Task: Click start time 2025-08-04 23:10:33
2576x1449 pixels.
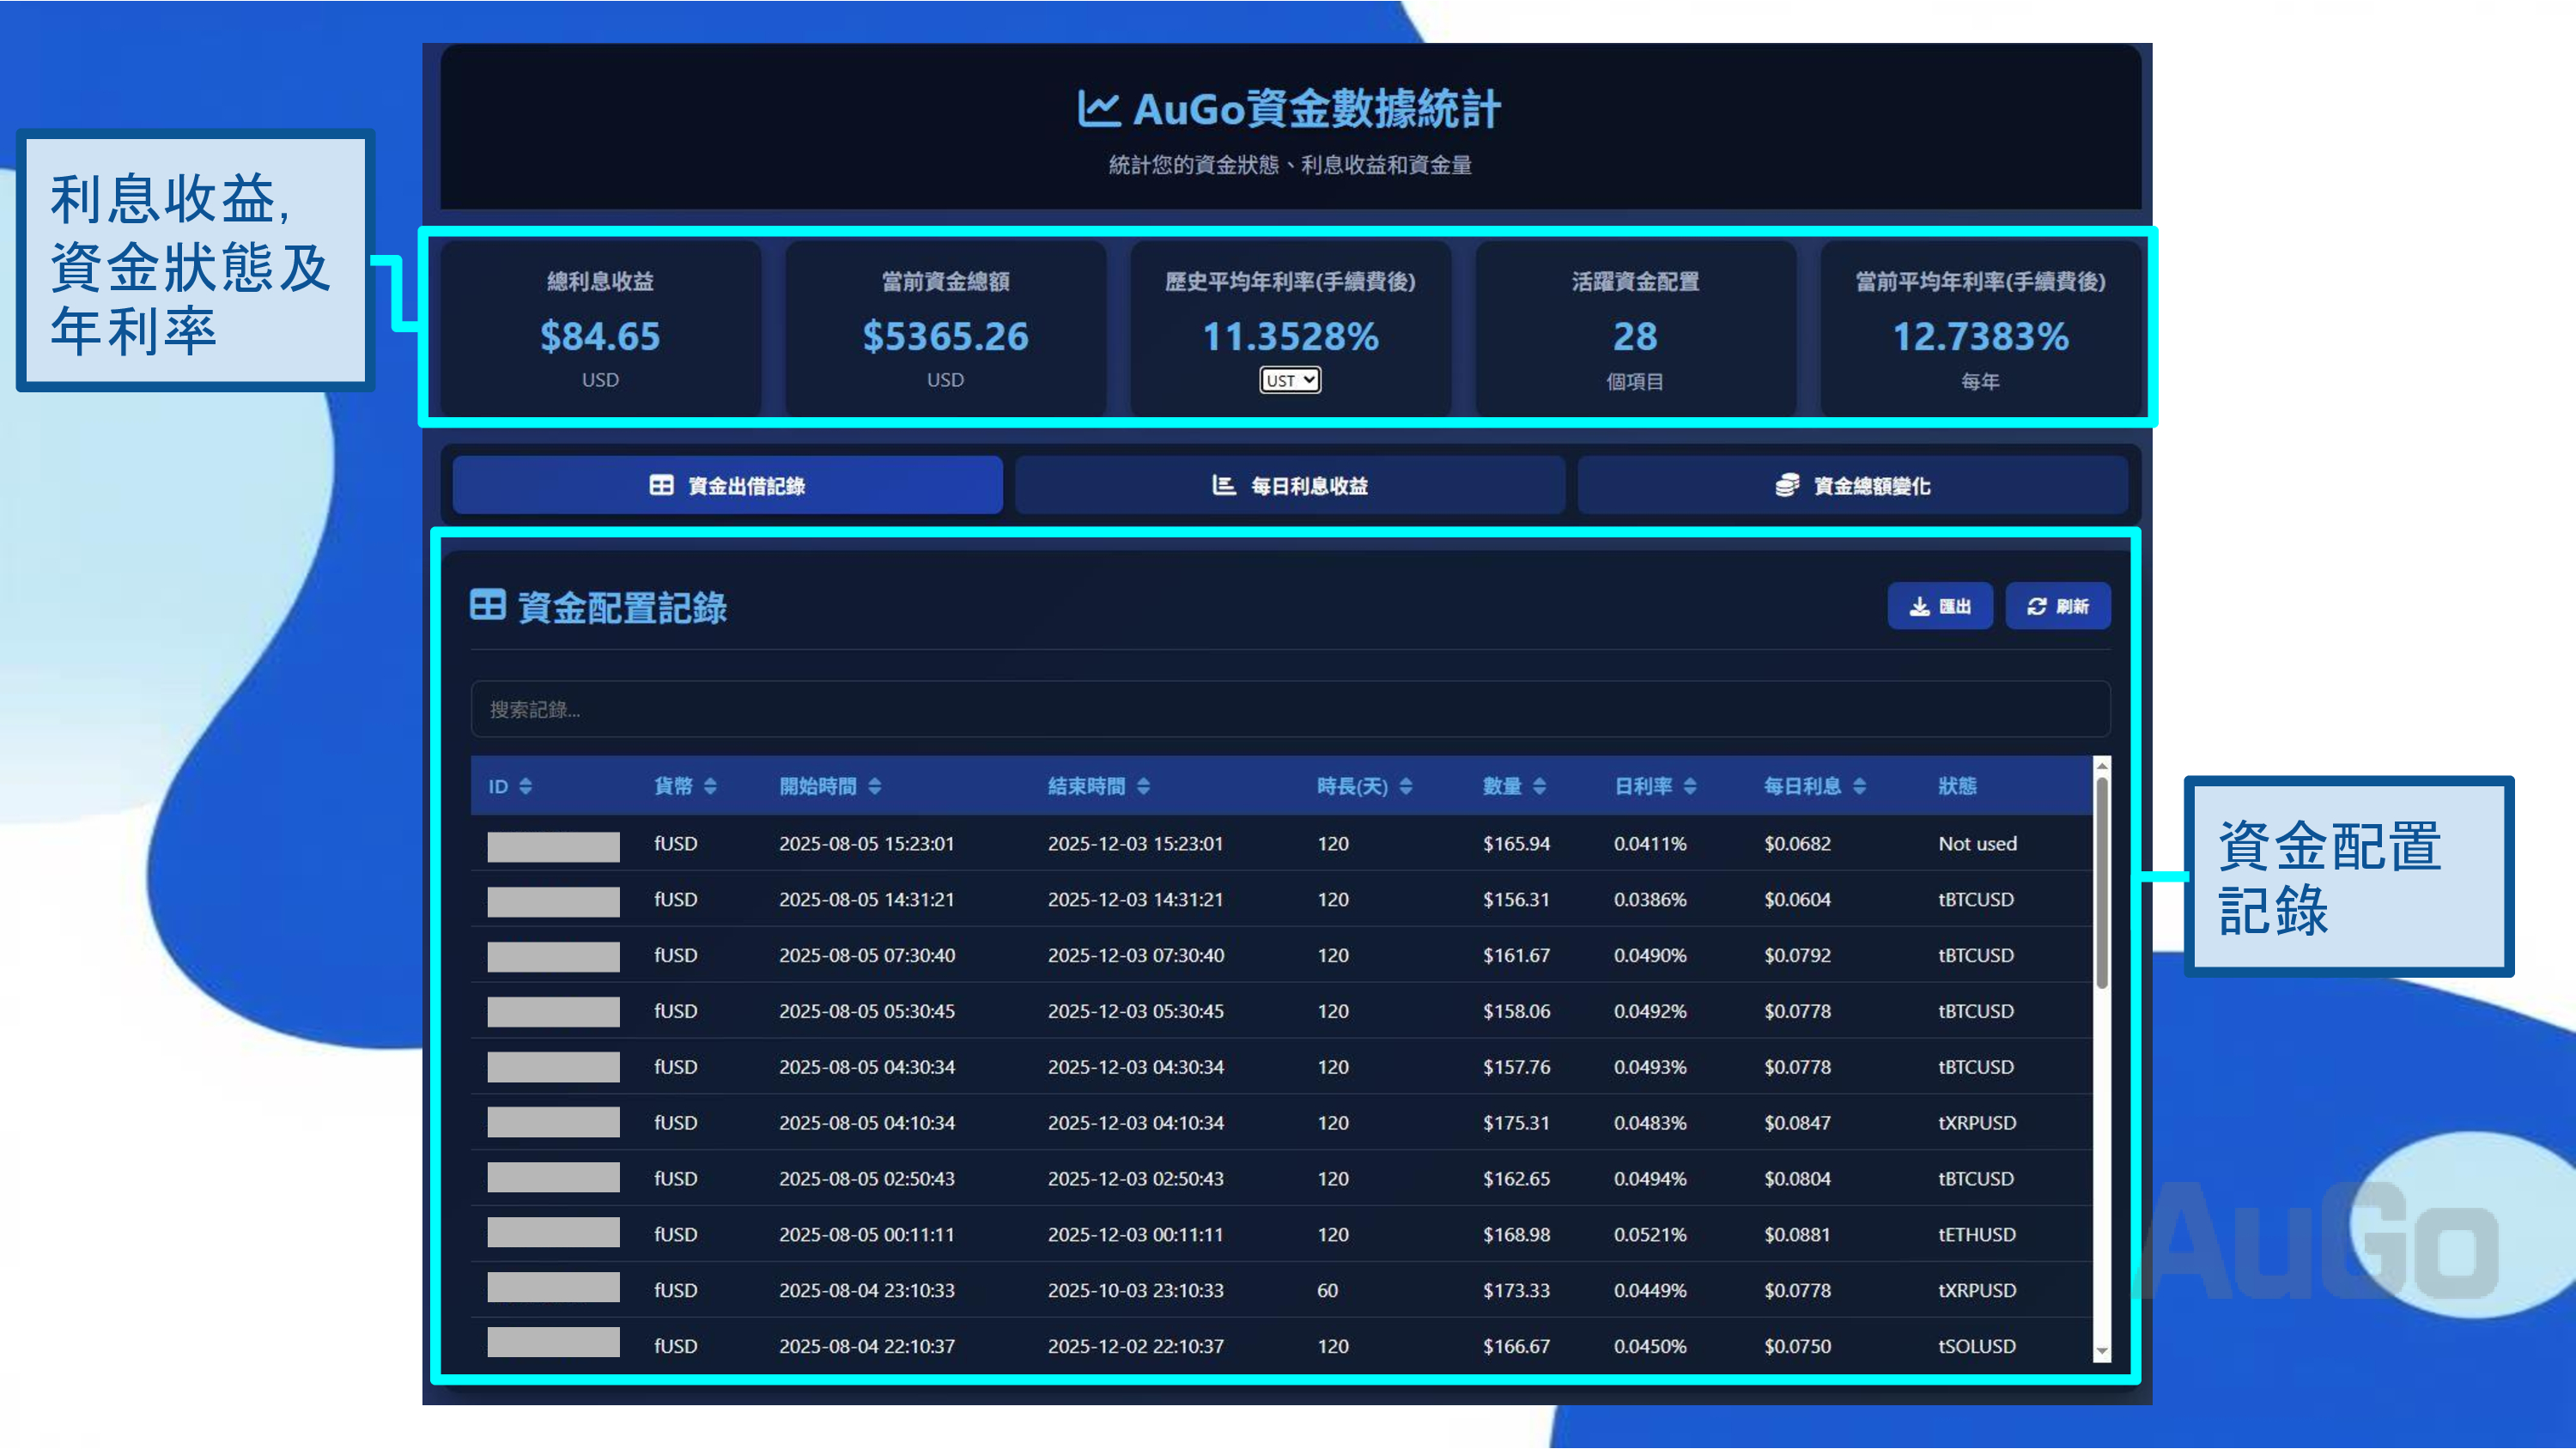Action: tap(866, 1291)
